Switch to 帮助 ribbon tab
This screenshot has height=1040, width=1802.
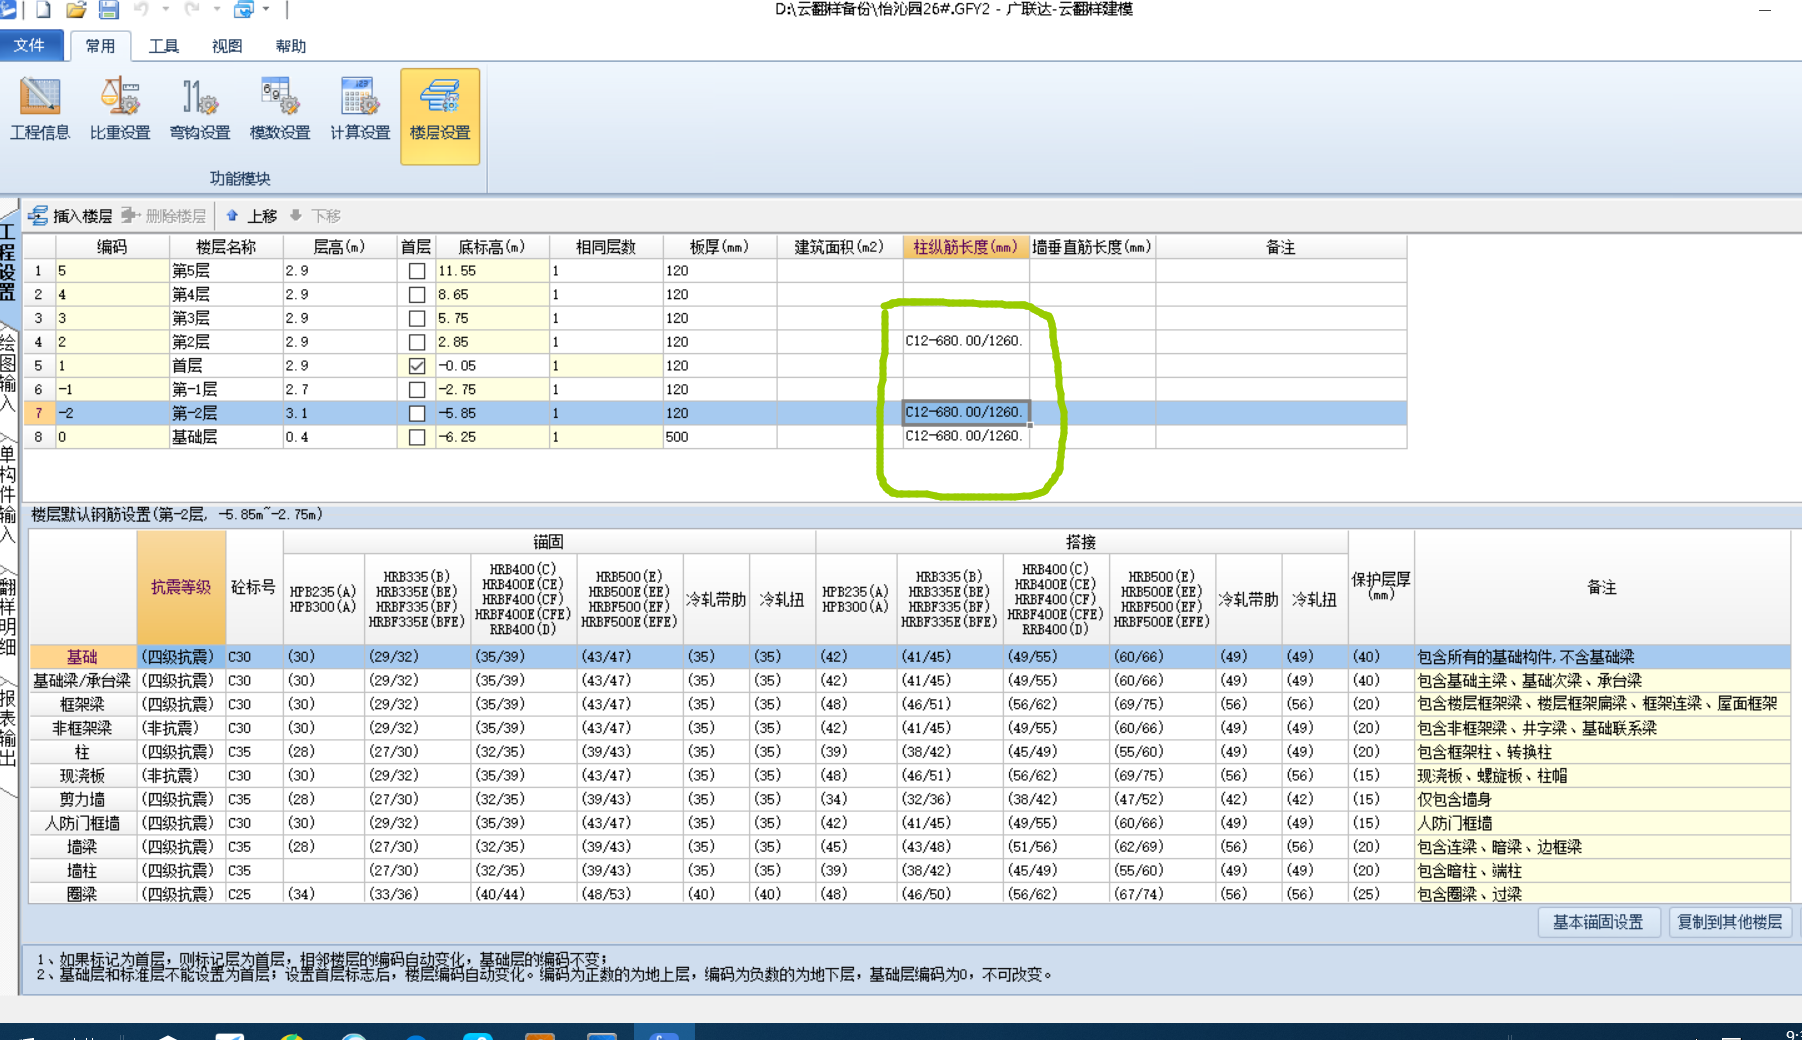click(291, 46)
